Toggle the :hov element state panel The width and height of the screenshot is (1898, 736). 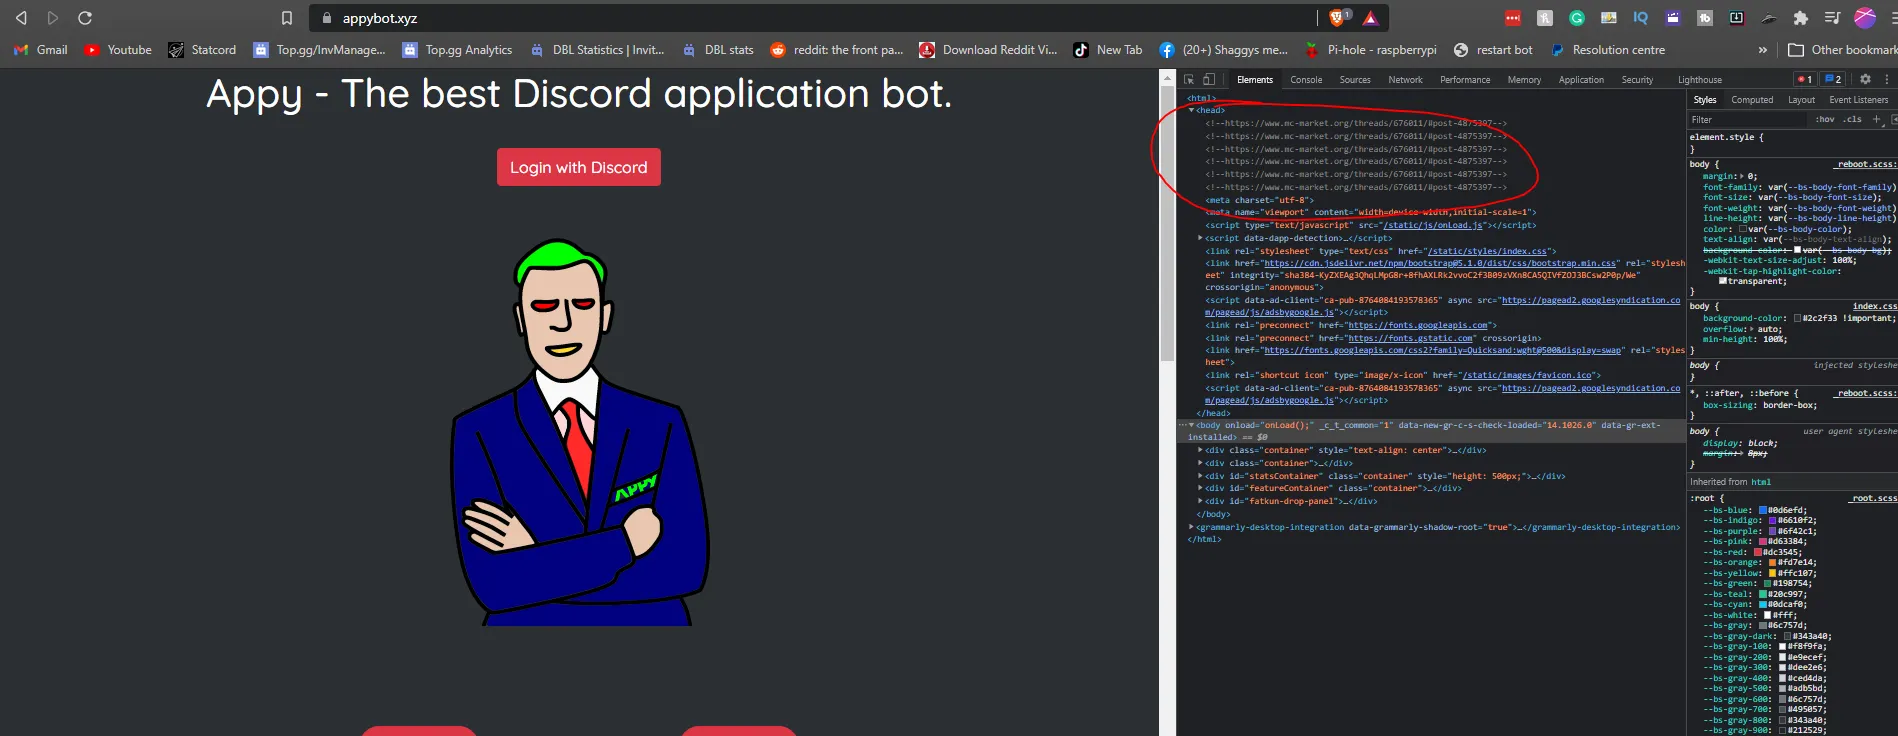point(1825,119)
